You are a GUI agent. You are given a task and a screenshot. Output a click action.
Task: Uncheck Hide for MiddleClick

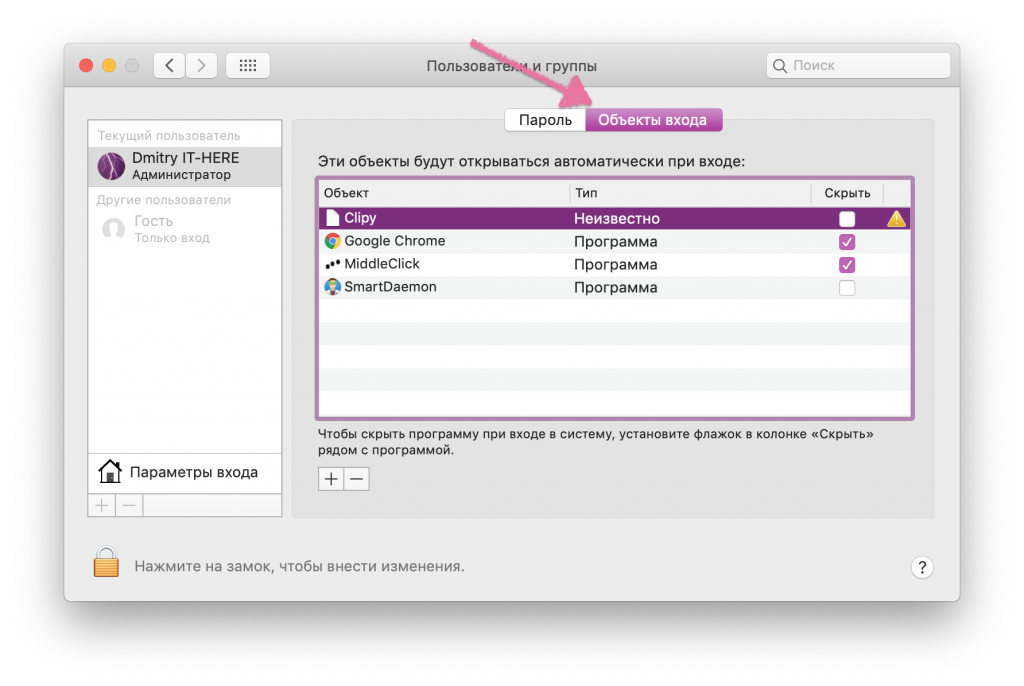tap(847, 265)
